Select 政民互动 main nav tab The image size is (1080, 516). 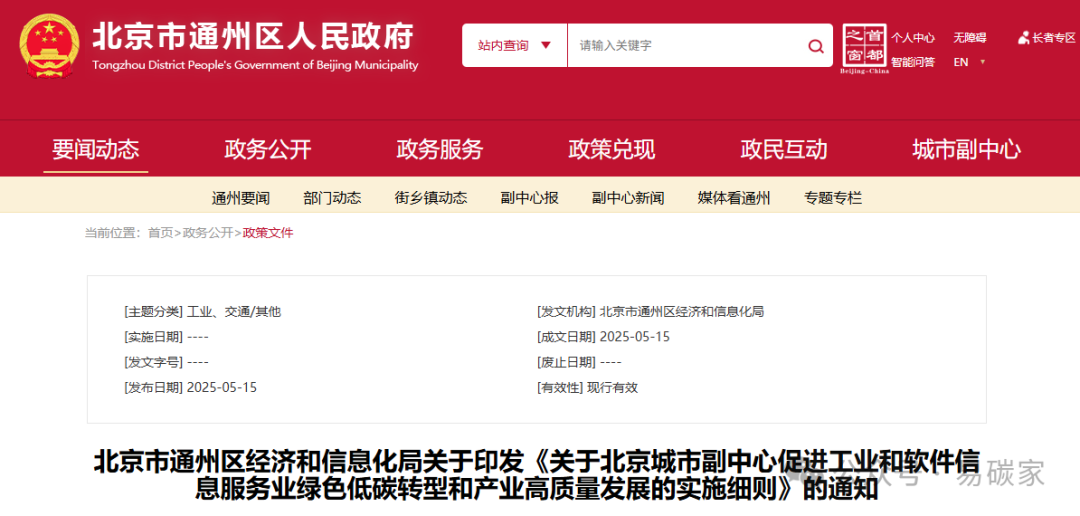tap(784, 149)
